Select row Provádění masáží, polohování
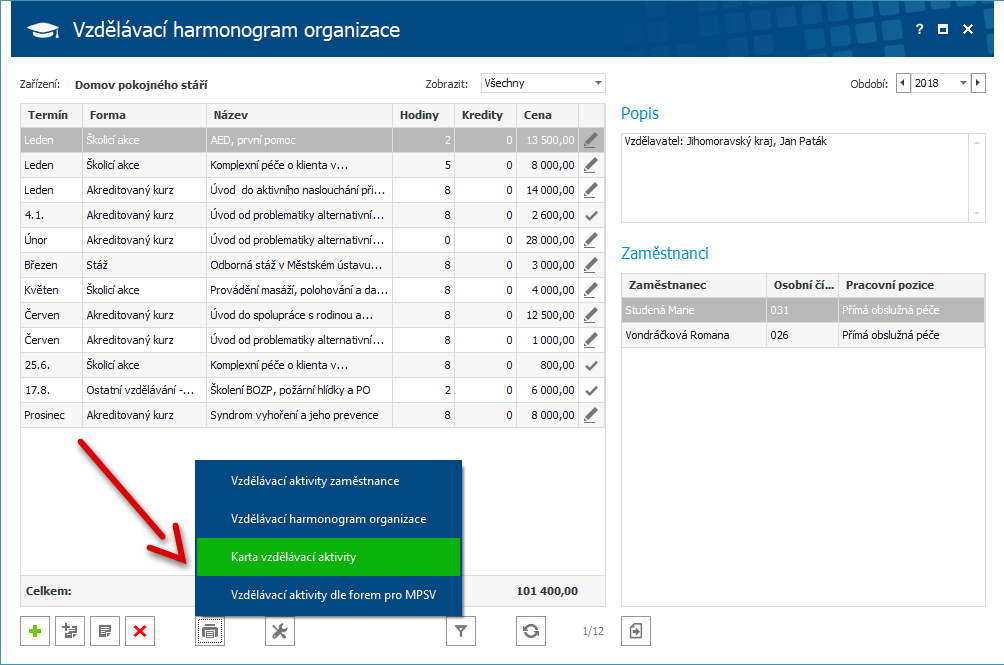This screenshot has height=665, width=1004. pos(312,290)
